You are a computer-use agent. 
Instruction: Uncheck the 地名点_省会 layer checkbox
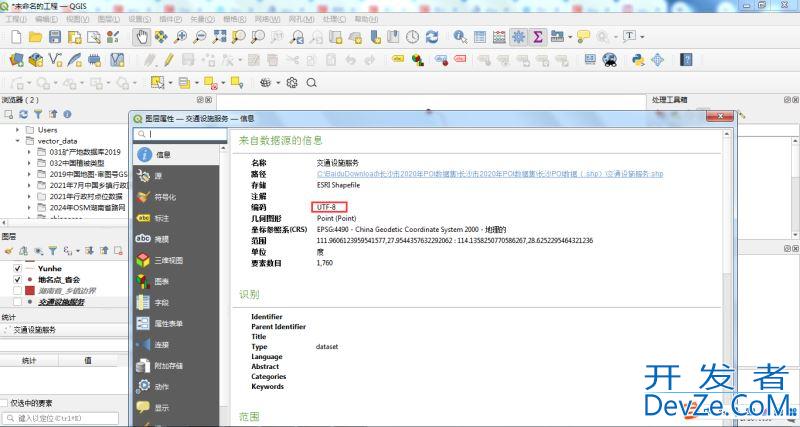tap(18, 280)
